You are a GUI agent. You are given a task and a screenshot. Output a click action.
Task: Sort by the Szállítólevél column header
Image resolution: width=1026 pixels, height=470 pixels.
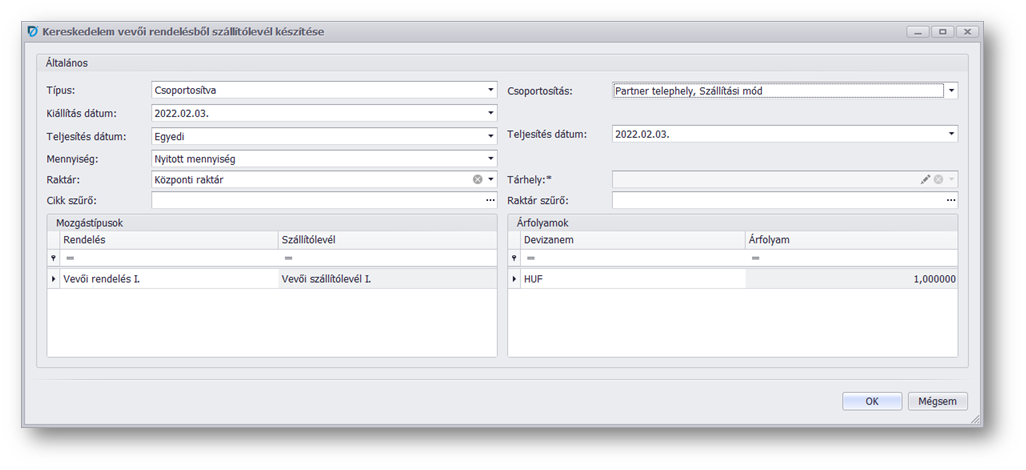point(386,240)
